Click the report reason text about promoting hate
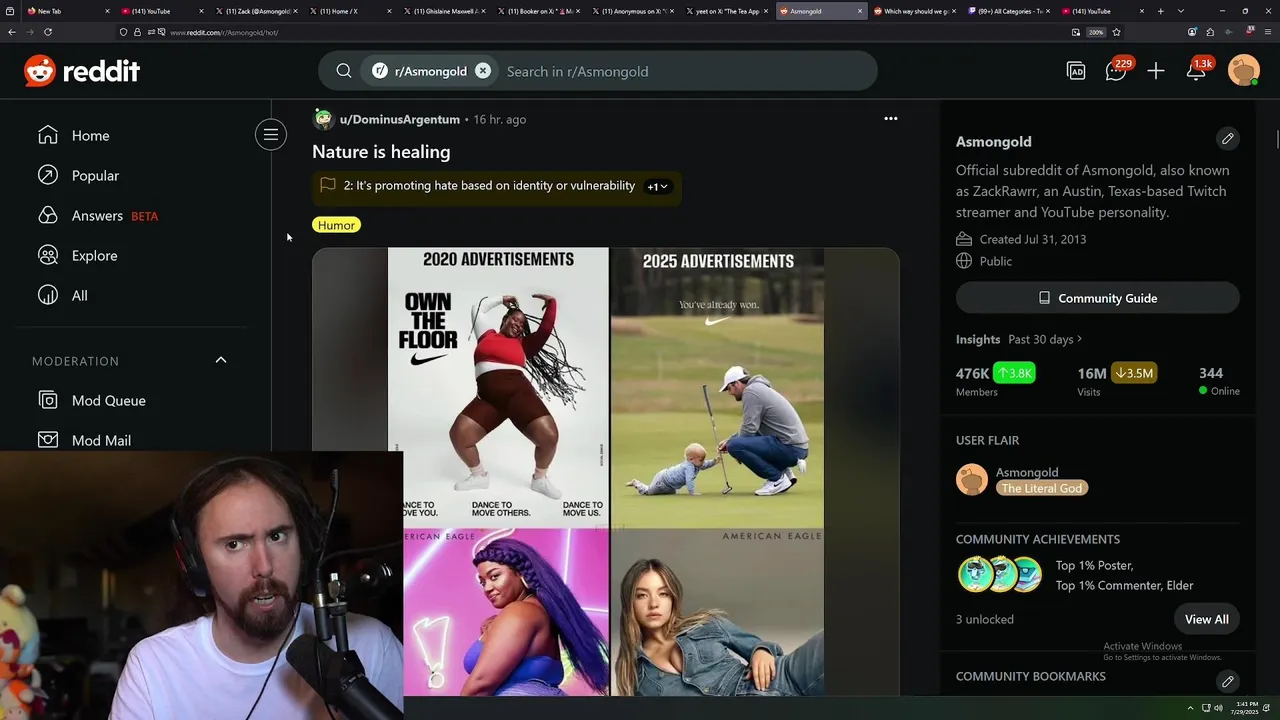The width and height of the screenshot is (1280, 720). (489, 186)
